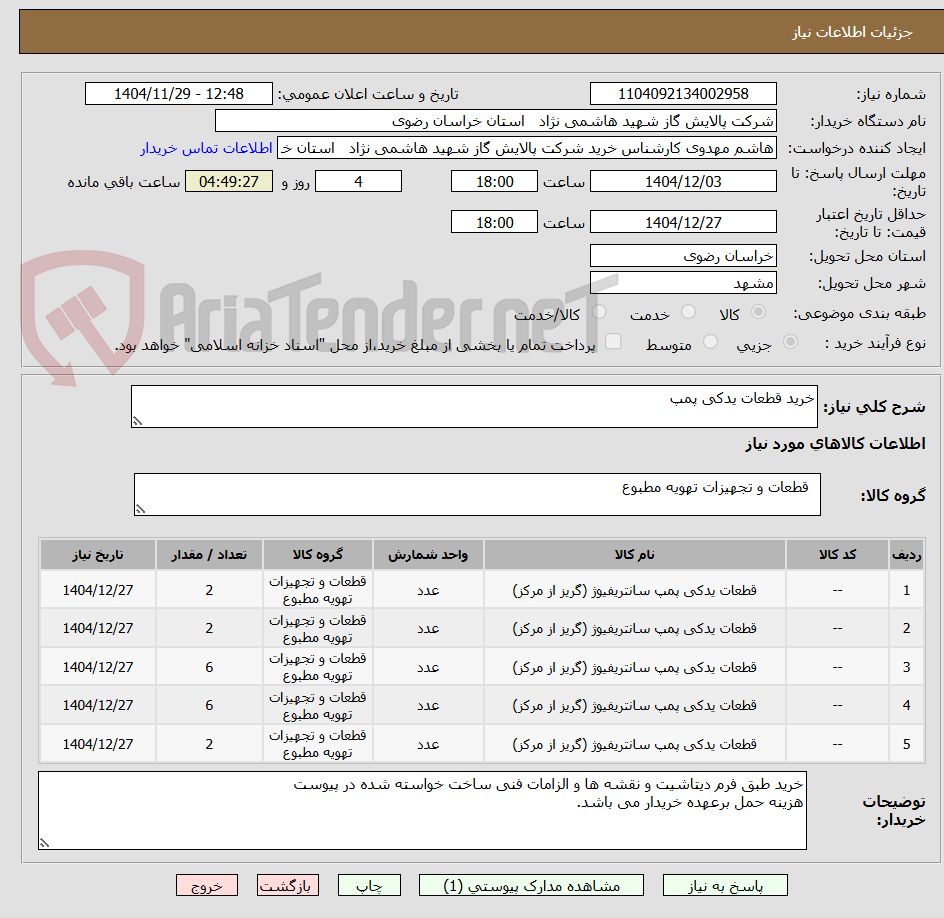Click item name in table row 5
944x918 pixels.
pos(635,744)
